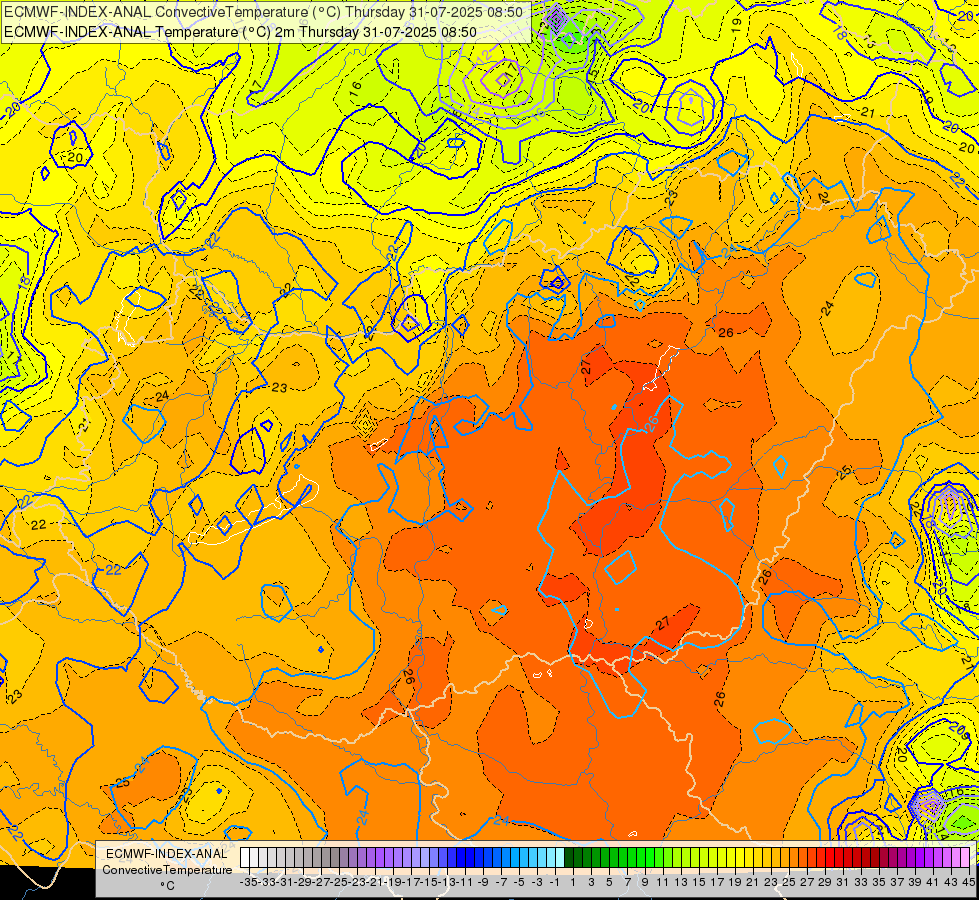Click the ConvectiveTemperature title line at top

(x=263, y=11)
